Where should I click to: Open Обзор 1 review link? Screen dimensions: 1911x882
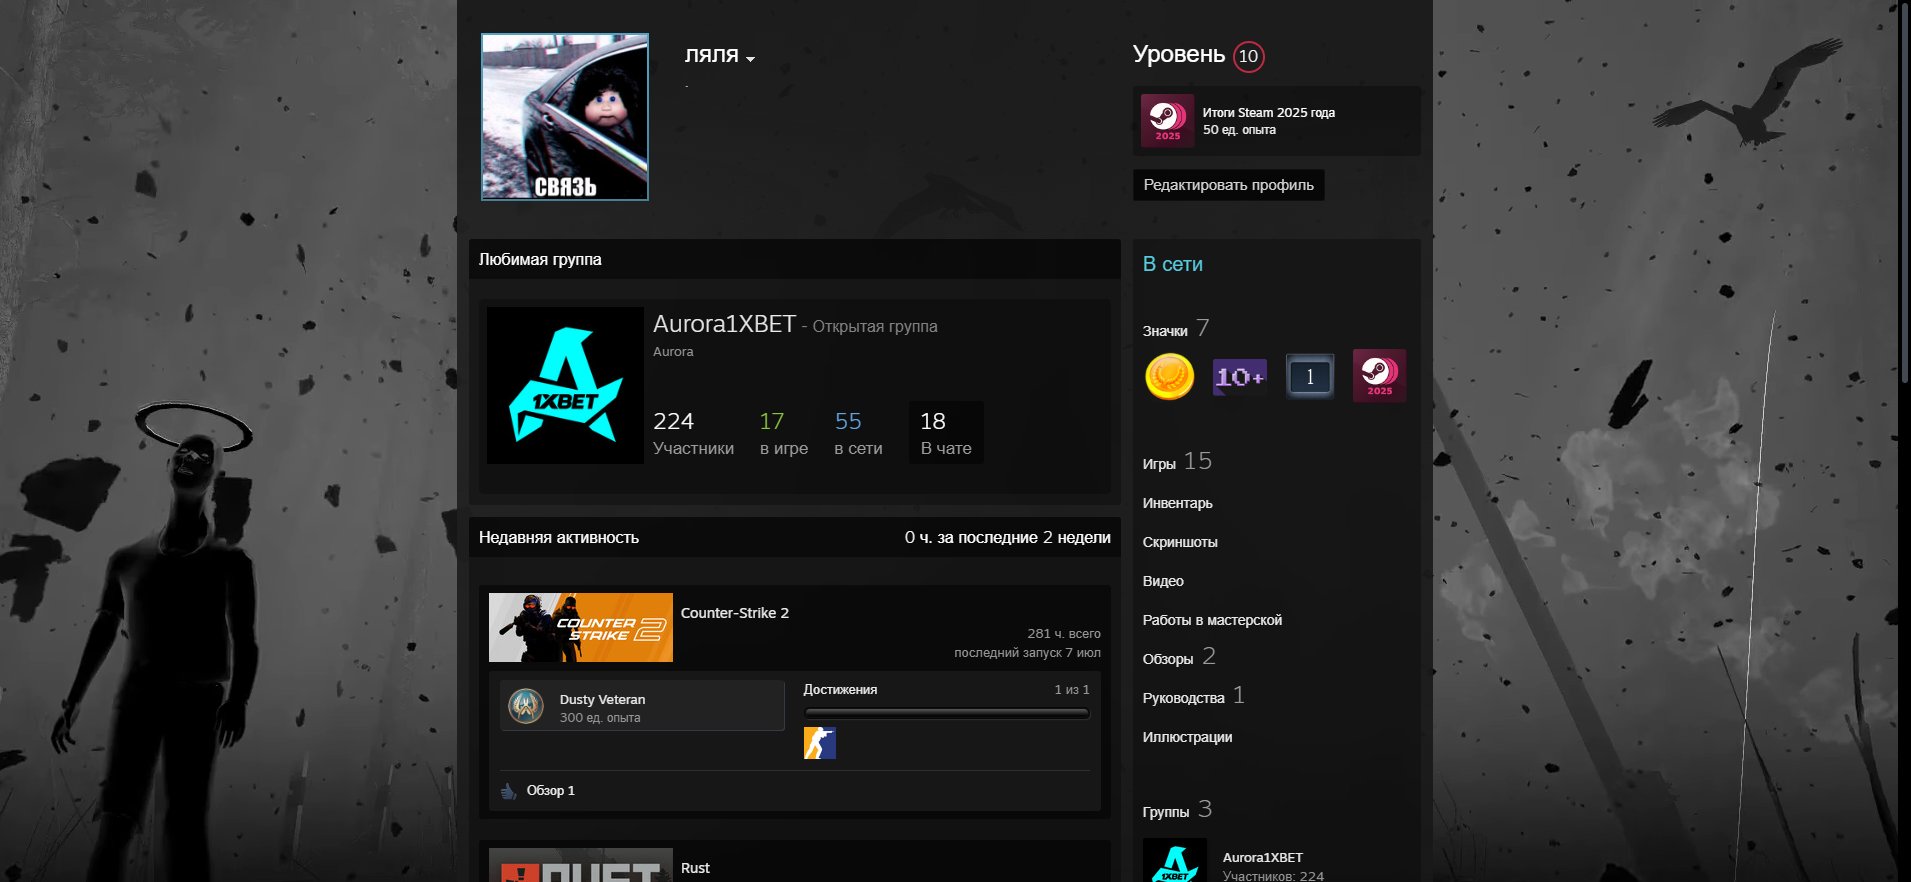[x=550, y=791]
